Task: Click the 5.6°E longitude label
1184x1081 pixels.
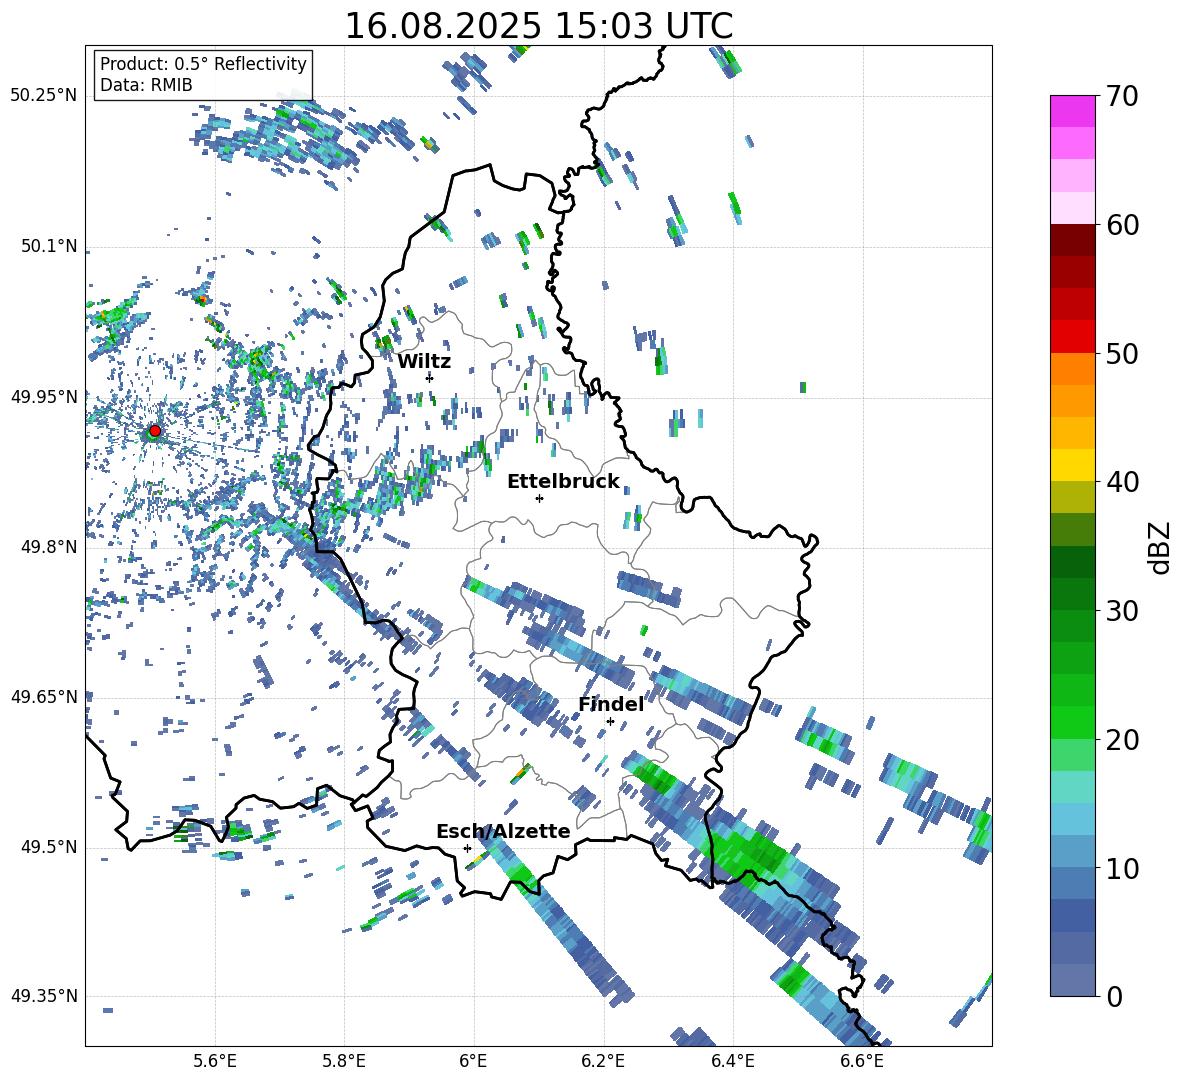Action: [215, 1061]
